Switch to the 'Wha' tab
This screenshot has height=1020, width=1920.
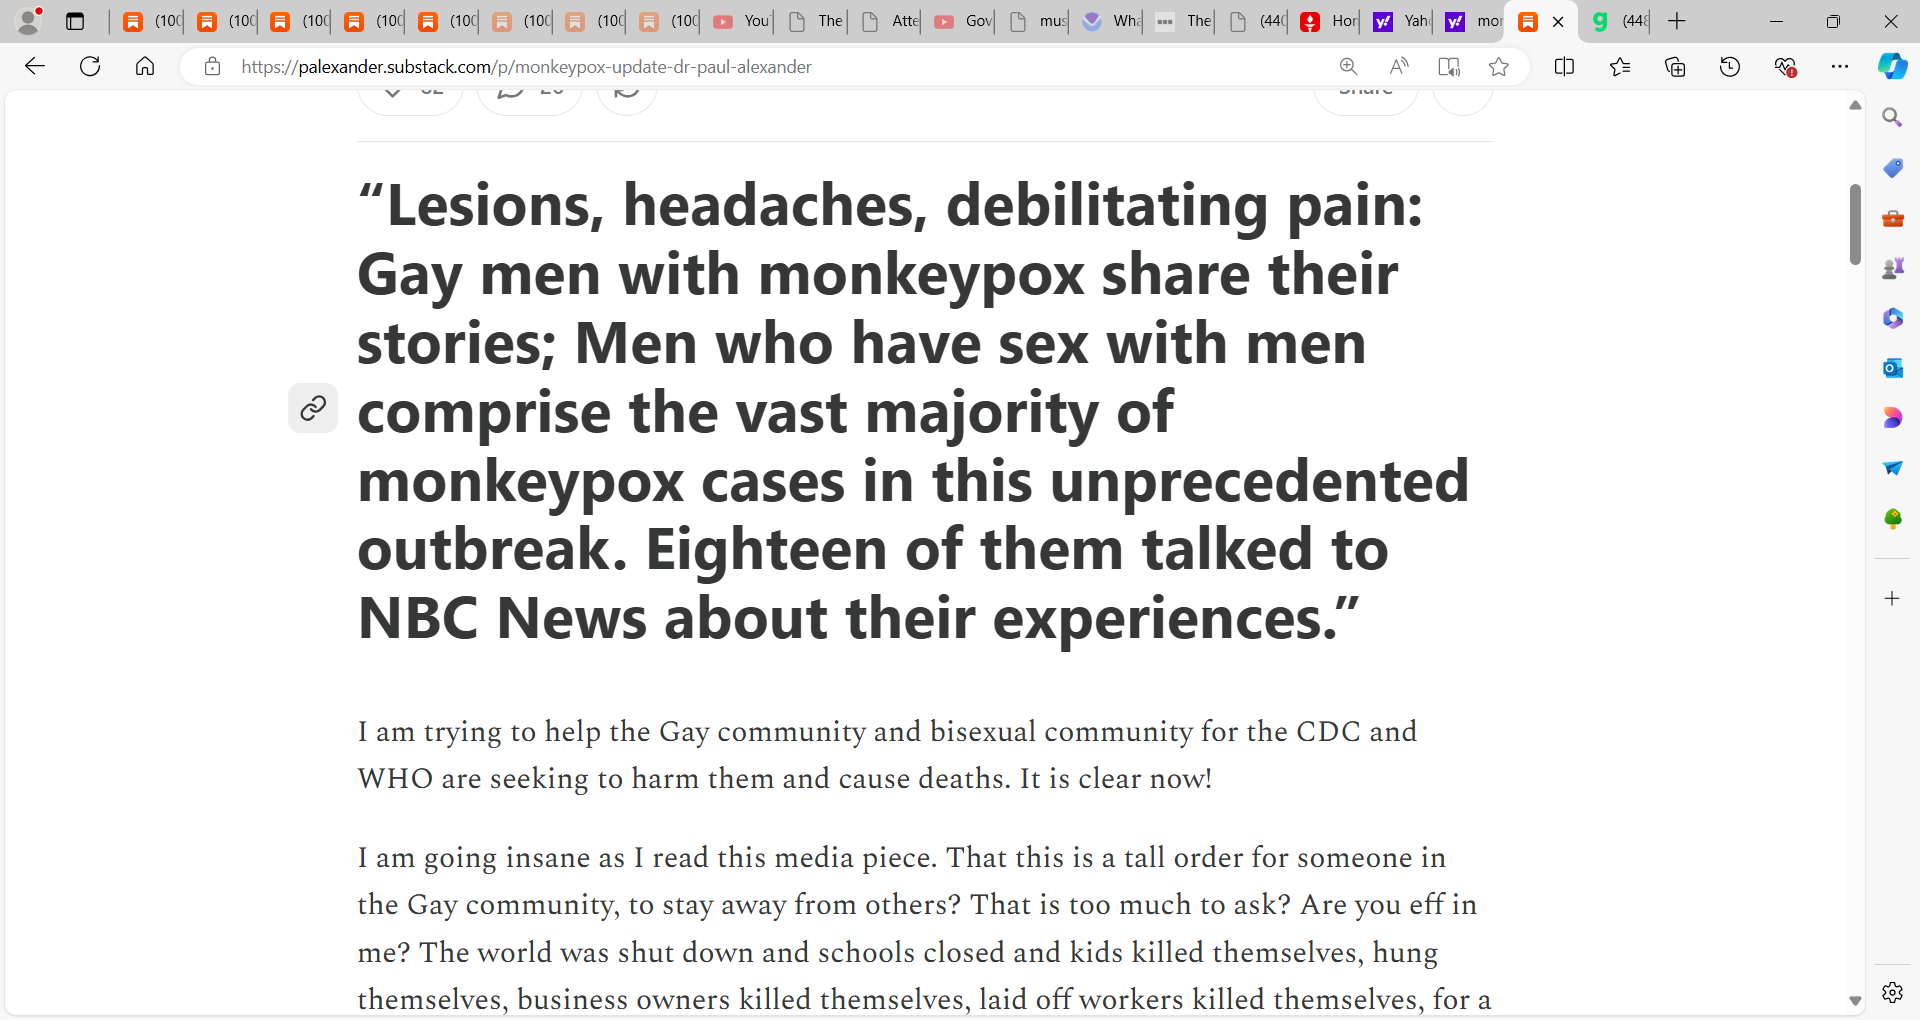[x=1110, y=21]
